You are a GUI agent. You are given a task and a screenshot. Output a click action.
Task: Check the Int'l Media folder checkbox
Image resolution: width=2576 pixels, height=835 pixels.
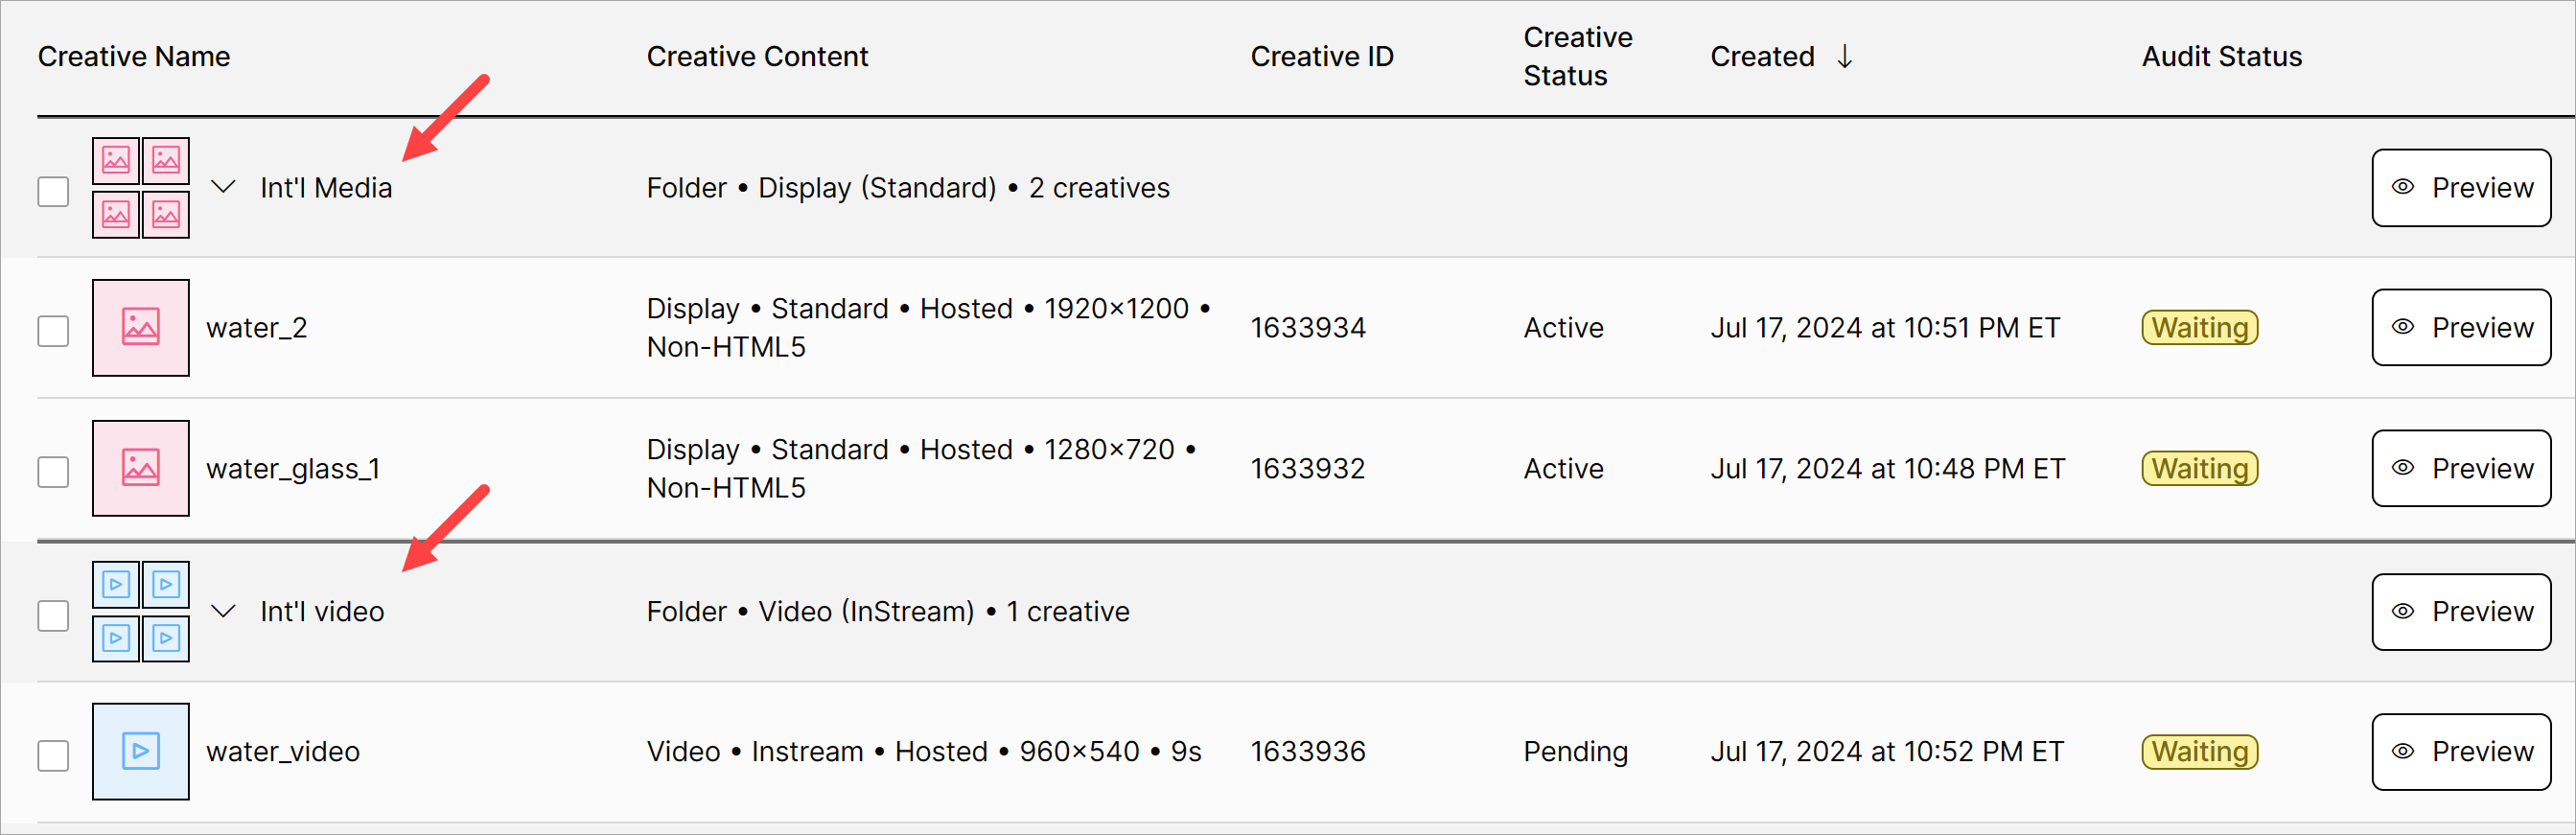tap(53, 191)
